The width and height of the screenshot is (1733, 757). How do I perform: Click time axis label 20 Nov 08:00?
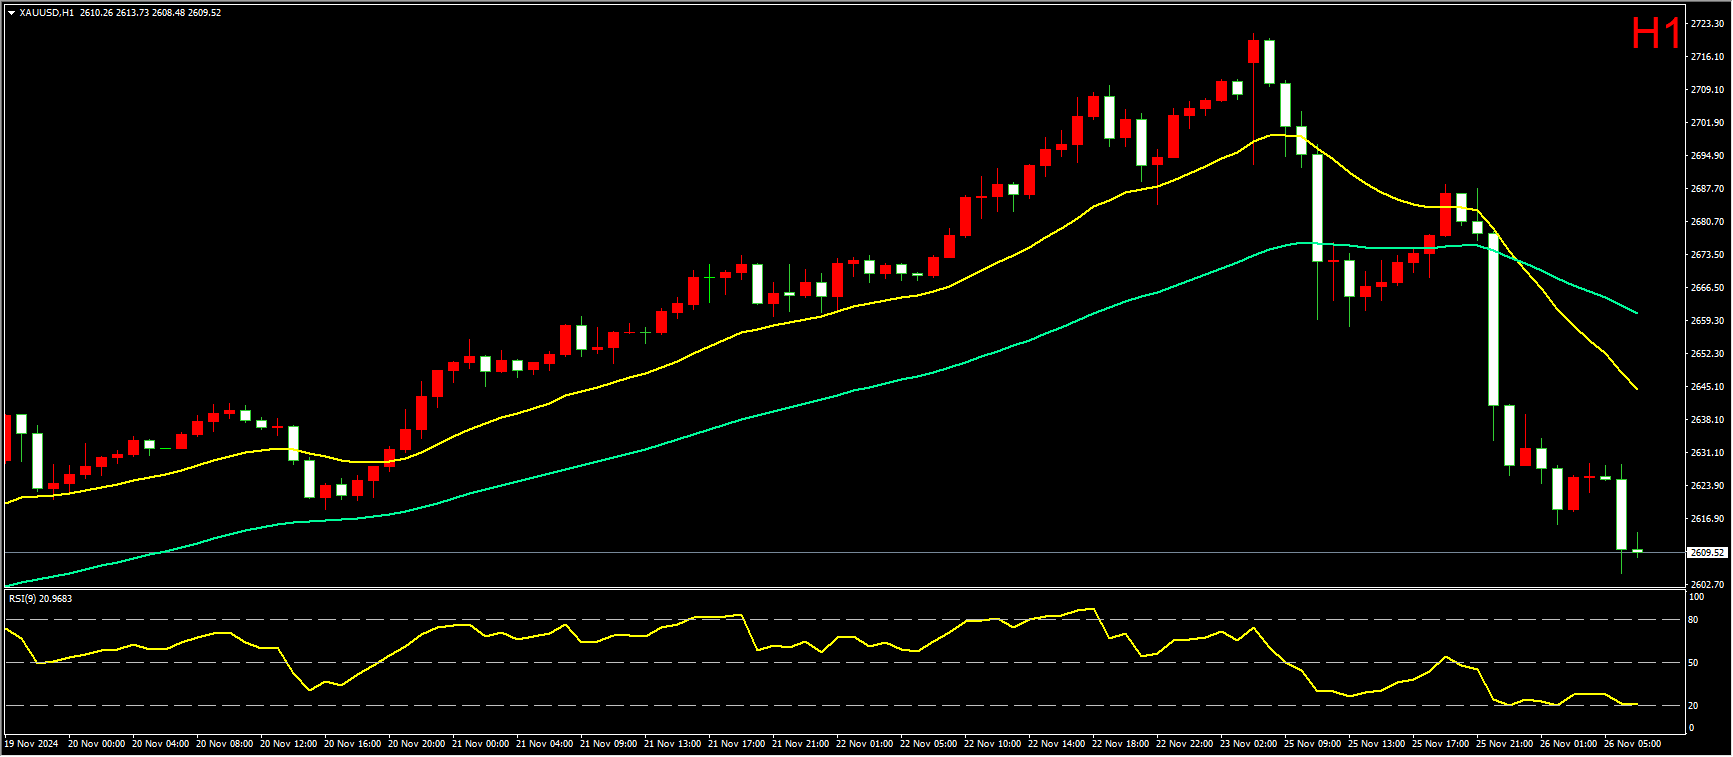click(x=224, y=744)
